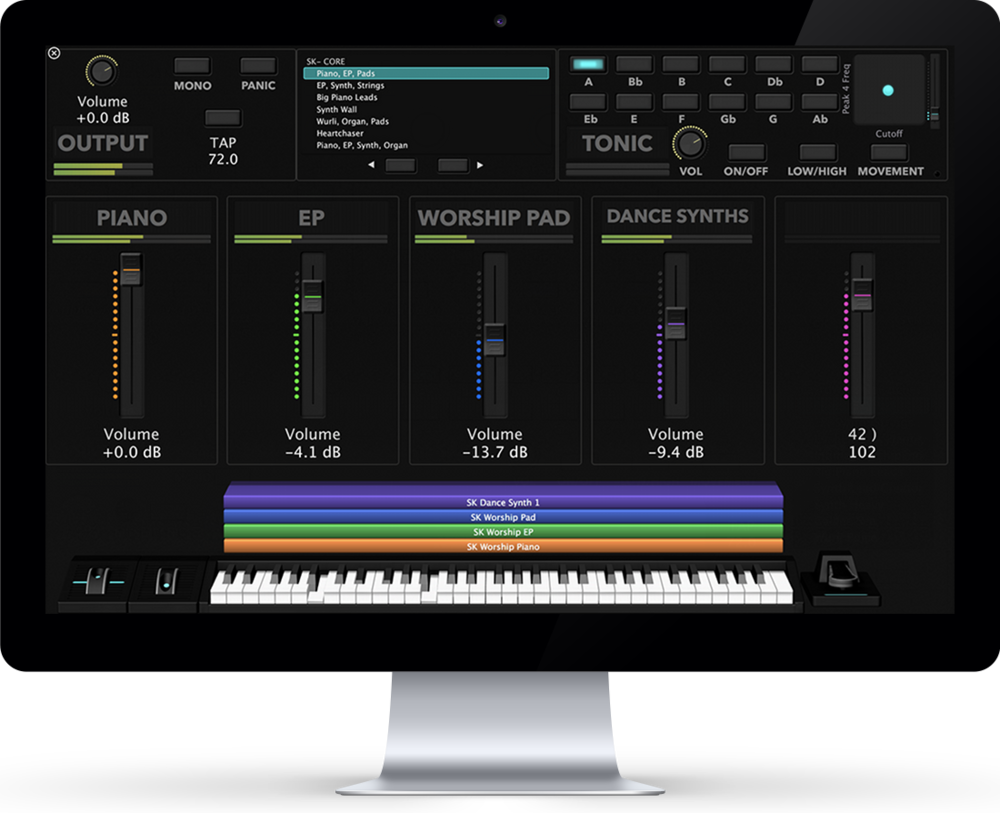Click the pitch bend wheel

(x=98, y=580)
